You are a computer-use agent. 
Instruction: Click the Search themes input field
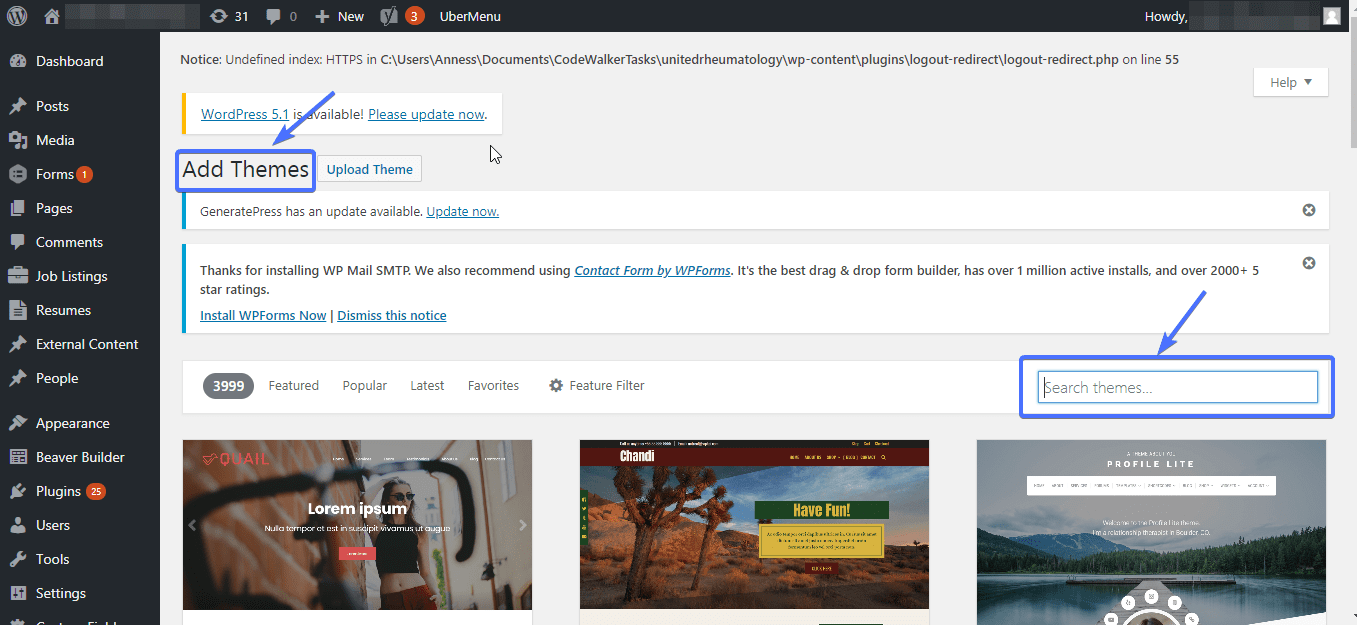pos(1178,387)
